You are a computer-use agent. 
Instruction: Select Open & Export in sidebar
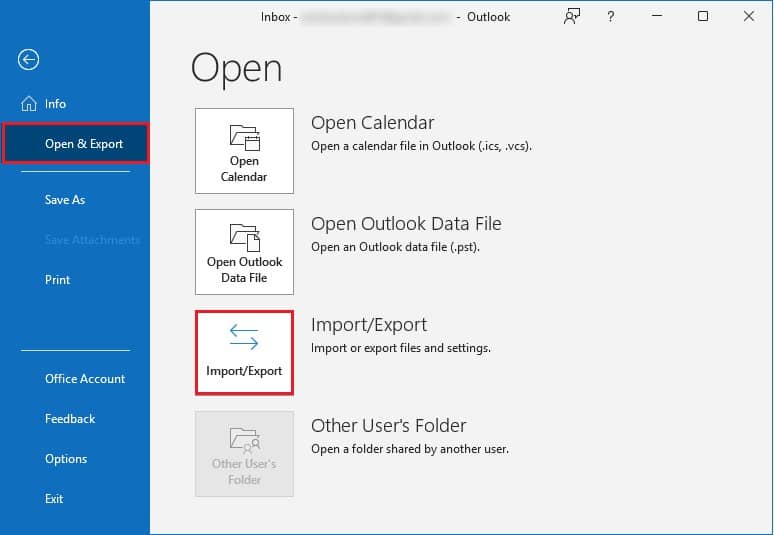(75, 144)
